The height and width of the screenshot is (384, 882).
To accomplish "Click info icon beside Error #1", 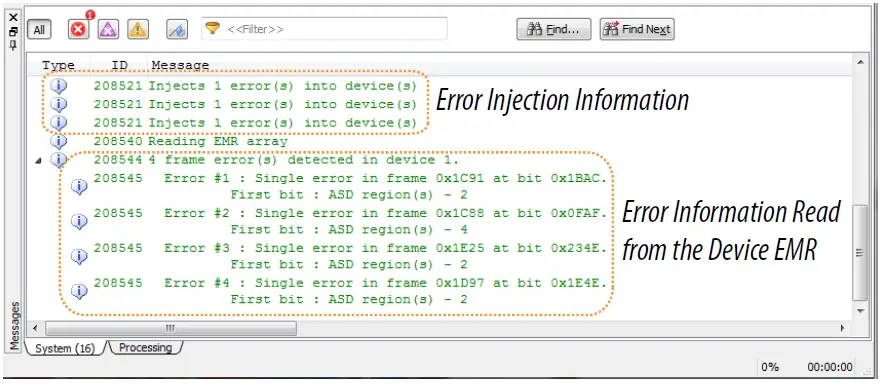I will pyautogui.click(x=79, y=187).
